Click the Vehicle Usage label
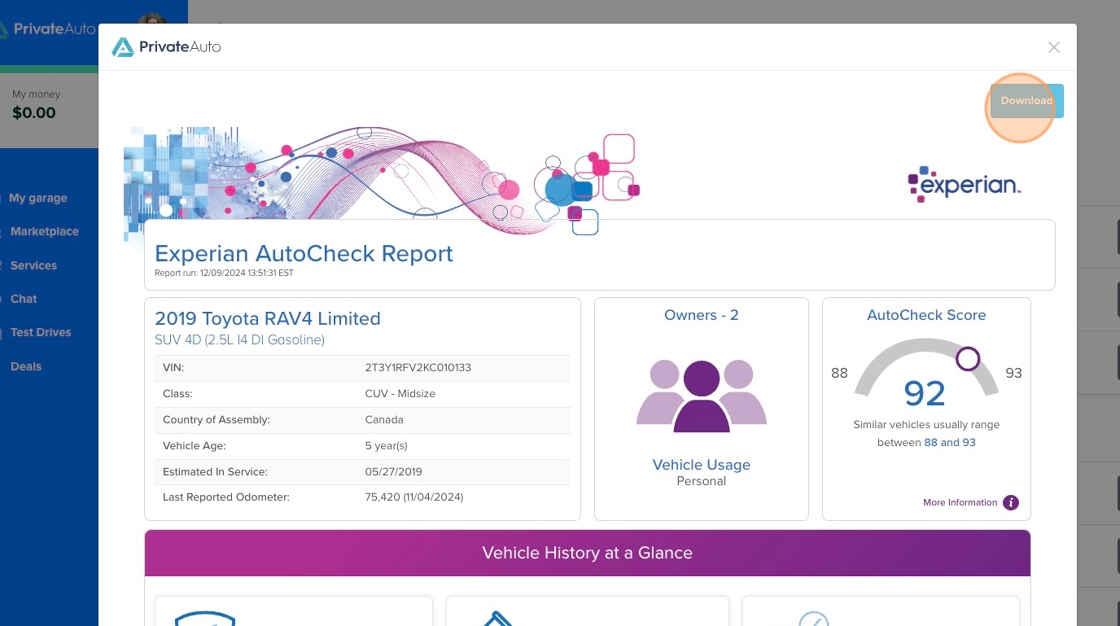 click(701, 464)
